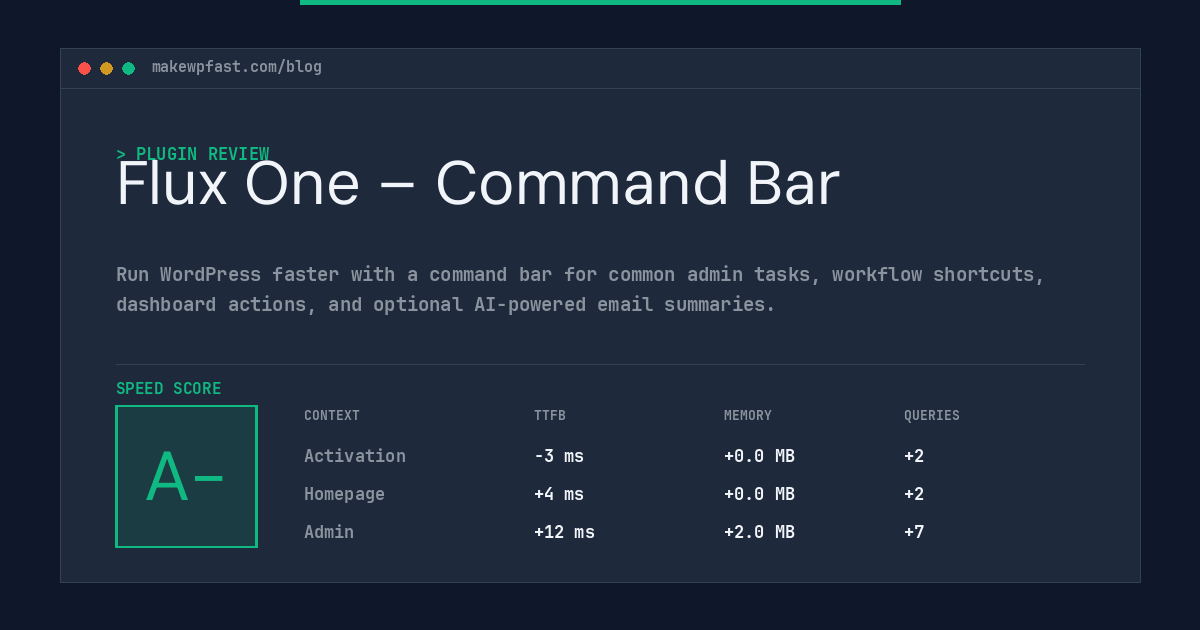This screenshot has width=1200, height=630.
Task: Click the green maximize dot
Action: (128, 68)
